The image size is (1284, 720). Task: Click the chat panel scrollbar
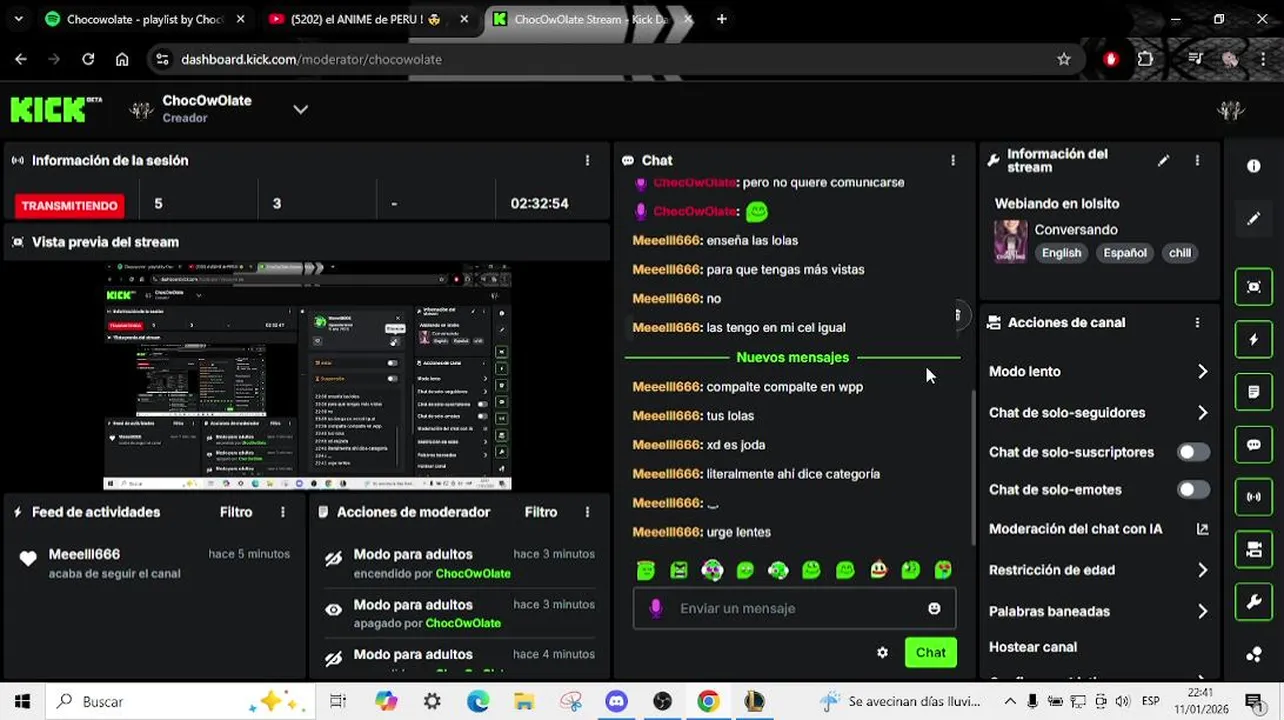point(973,468)
